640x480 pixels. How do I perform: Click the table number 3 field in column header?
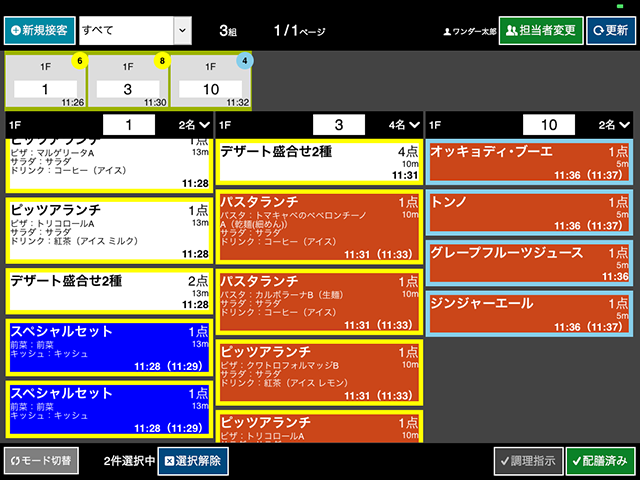pos(338,125)
